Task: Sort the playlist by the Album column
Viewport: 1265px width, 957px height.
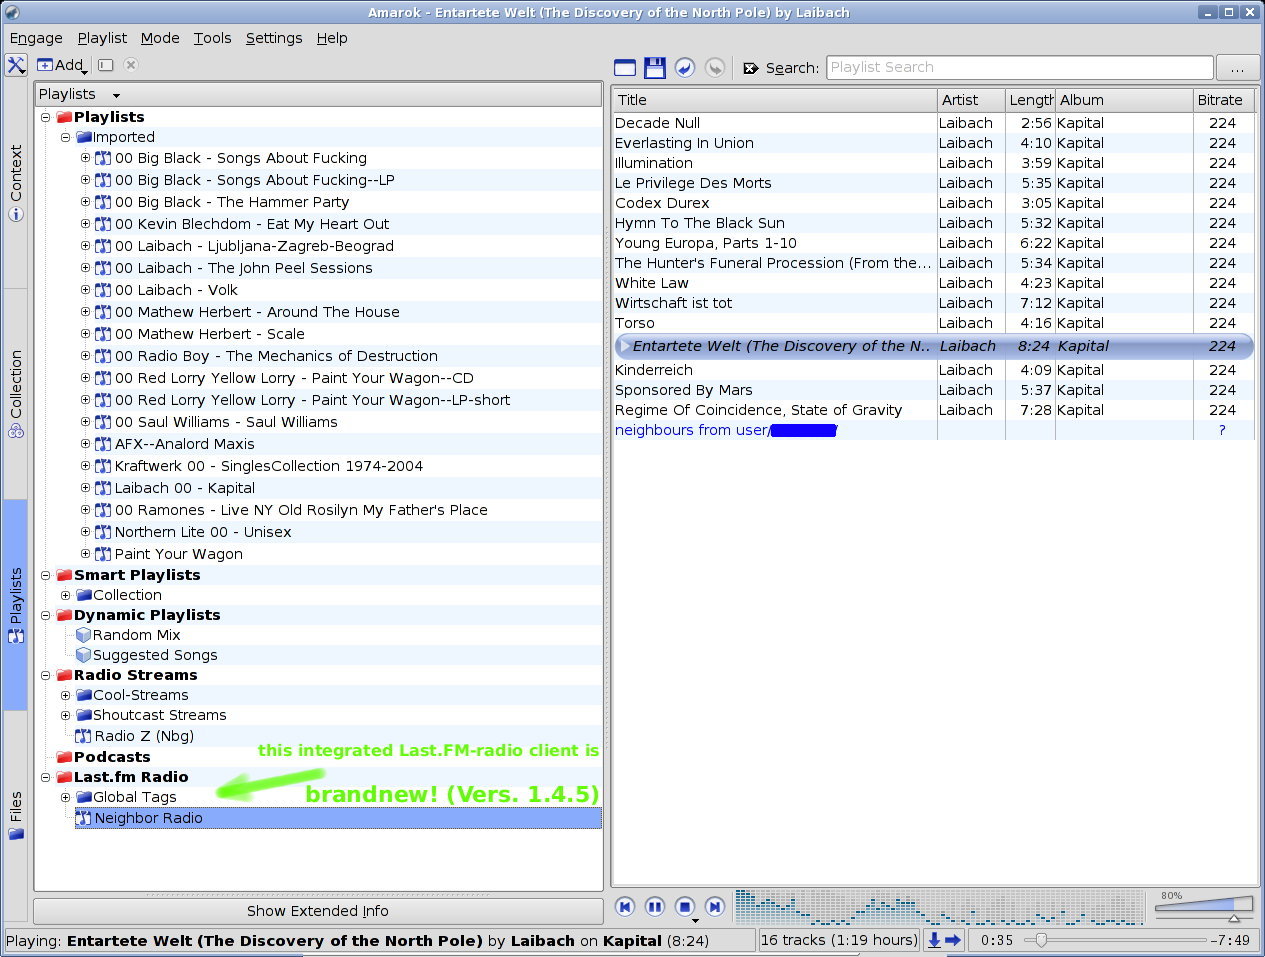Action: coord(1124,100)
